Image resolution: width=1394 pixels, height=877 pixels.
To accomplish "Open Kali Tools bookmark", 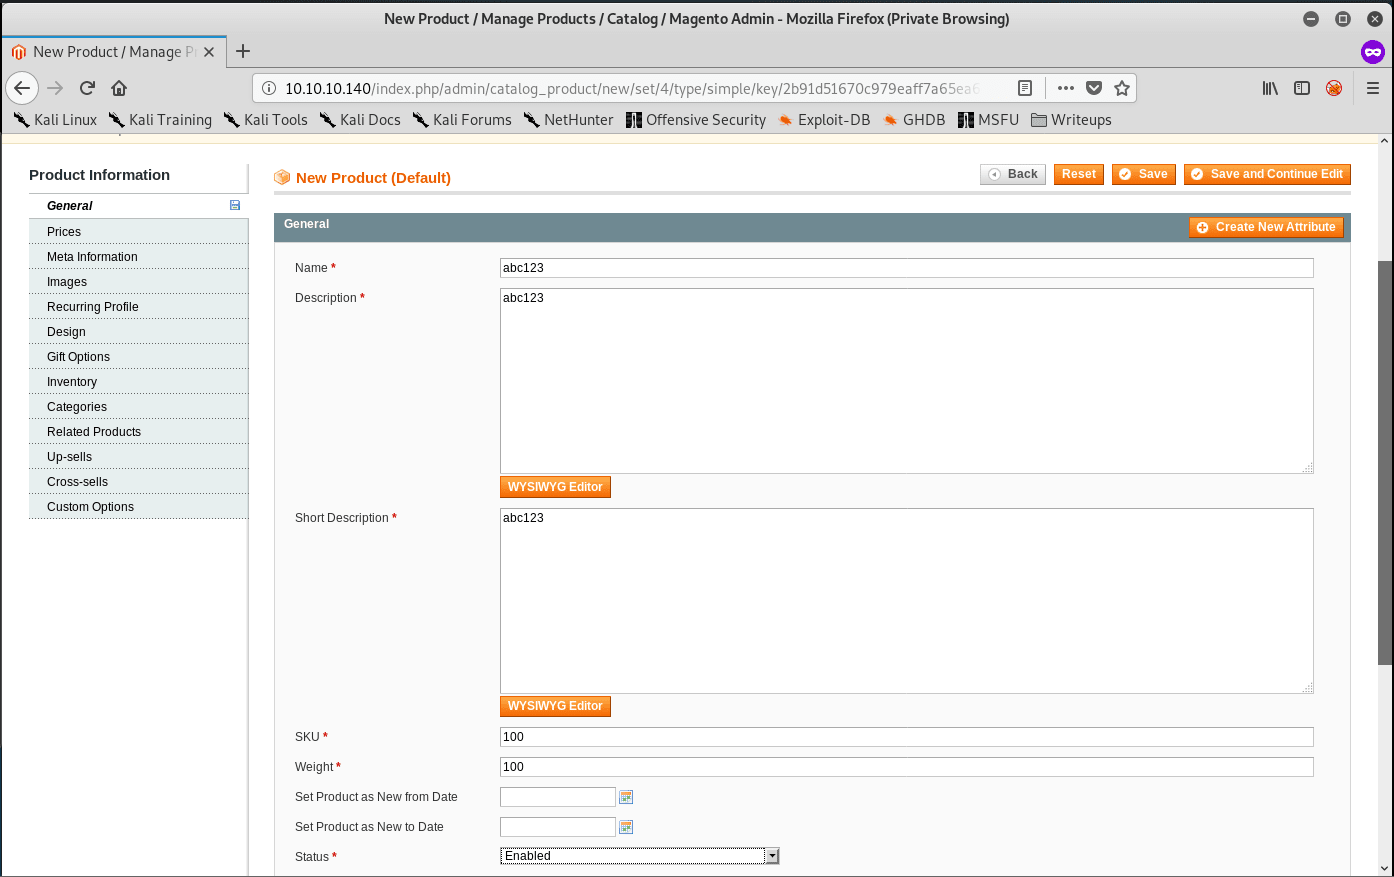I will pos(265,120).
